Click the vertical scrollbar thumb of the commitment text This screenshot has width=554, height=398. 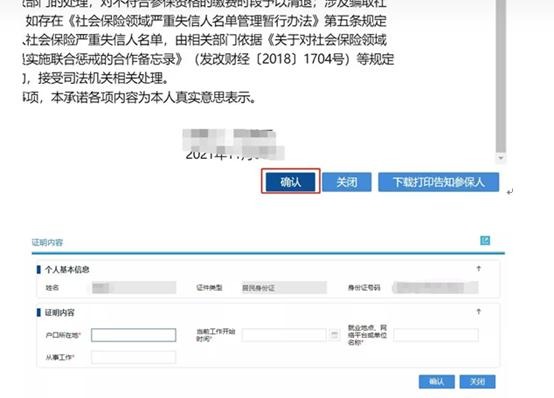coord(501,75)
